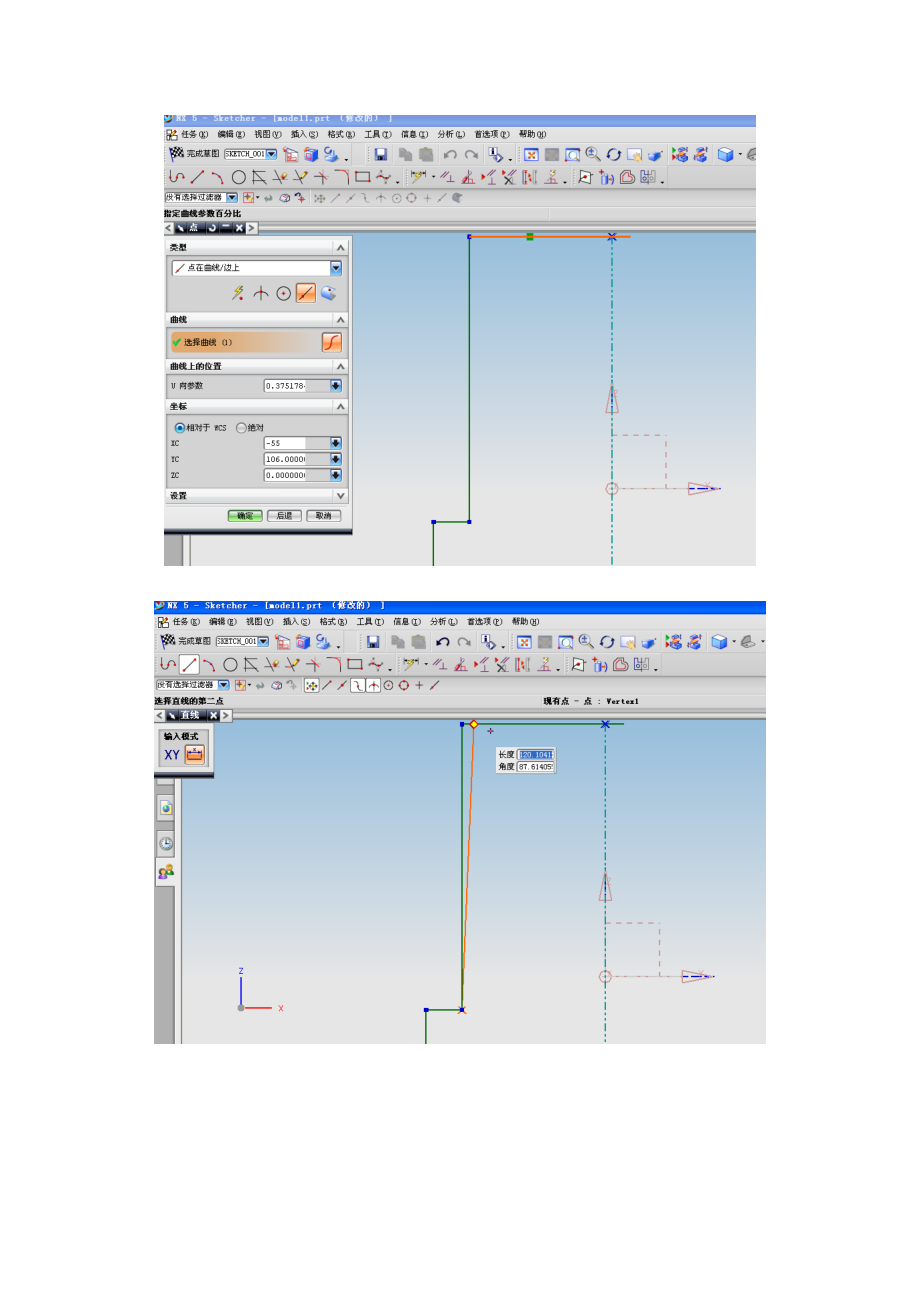Image resolution: width=920 pixels, height=1302 pixels.
Task: Click the 后退 (Back) button
Action: (284, 516)
